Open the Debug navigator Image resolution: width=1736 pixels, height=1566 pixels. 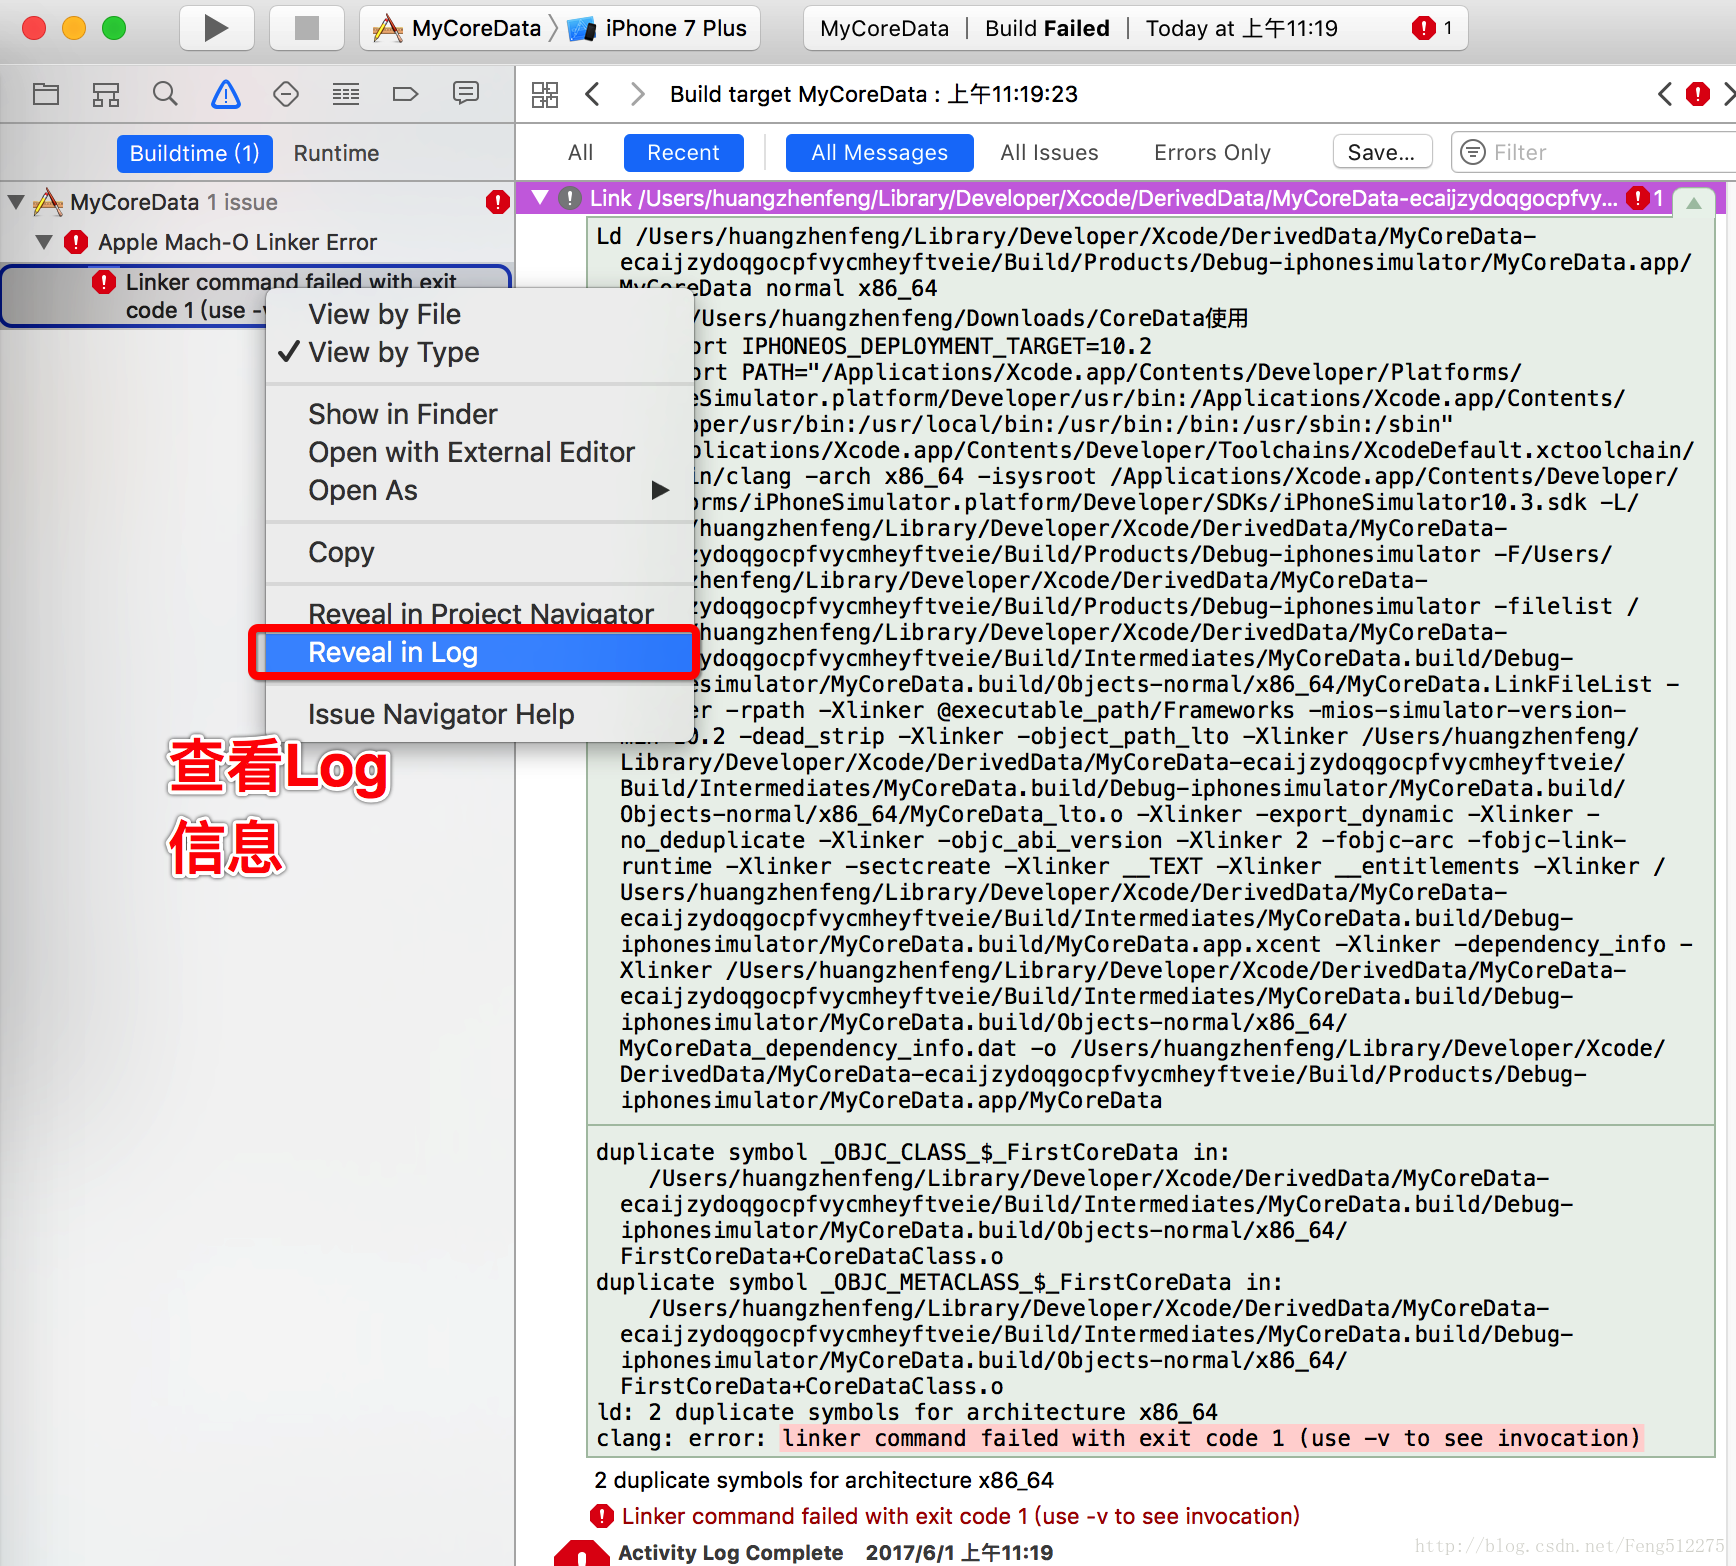tap(346, 94)
